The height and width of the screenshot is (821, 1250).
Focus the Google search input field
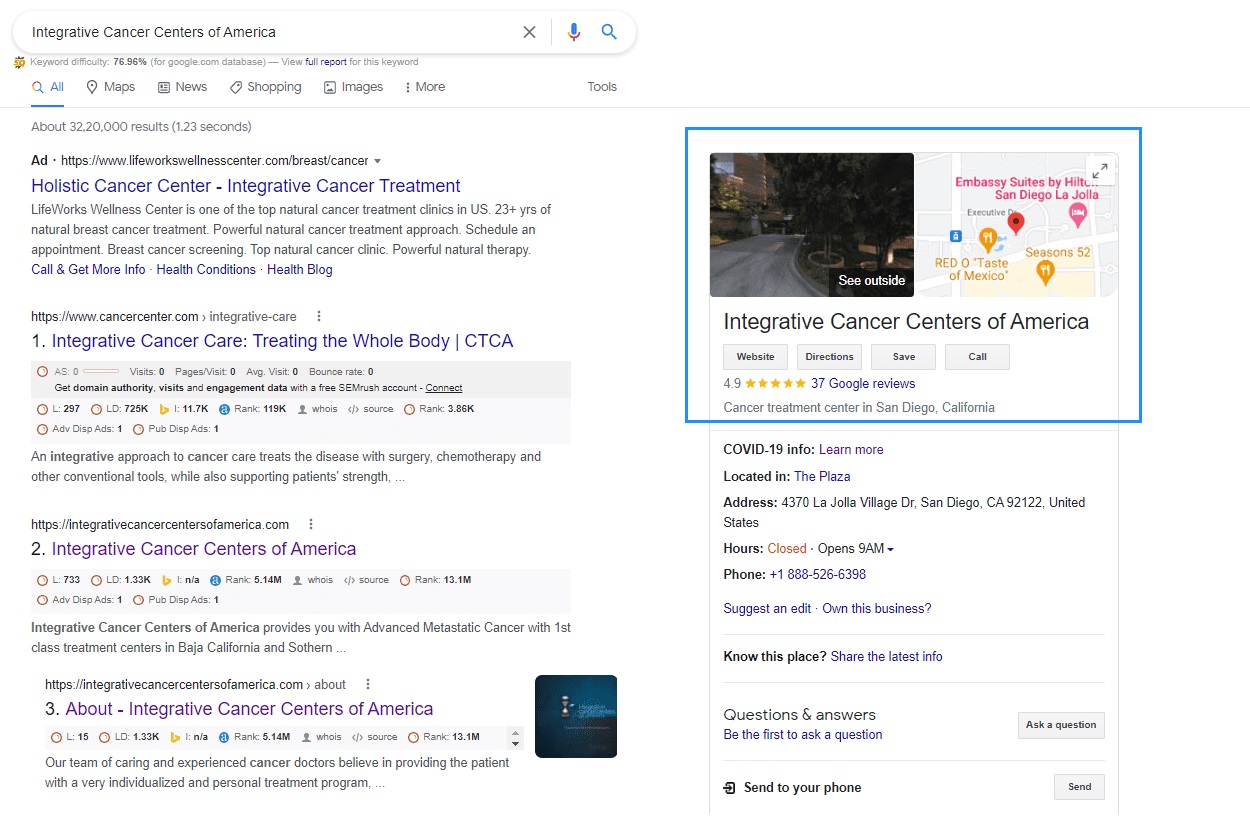pyautogui.click(x=272, y=32)
